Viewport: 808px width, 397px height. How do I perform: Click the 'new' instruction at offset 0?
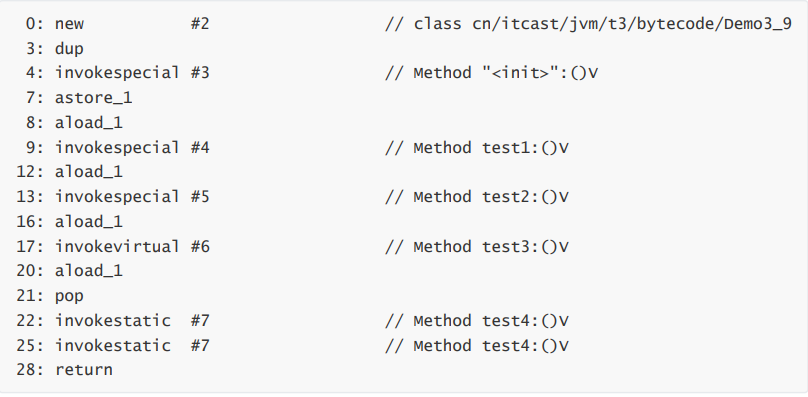point(69,24)
